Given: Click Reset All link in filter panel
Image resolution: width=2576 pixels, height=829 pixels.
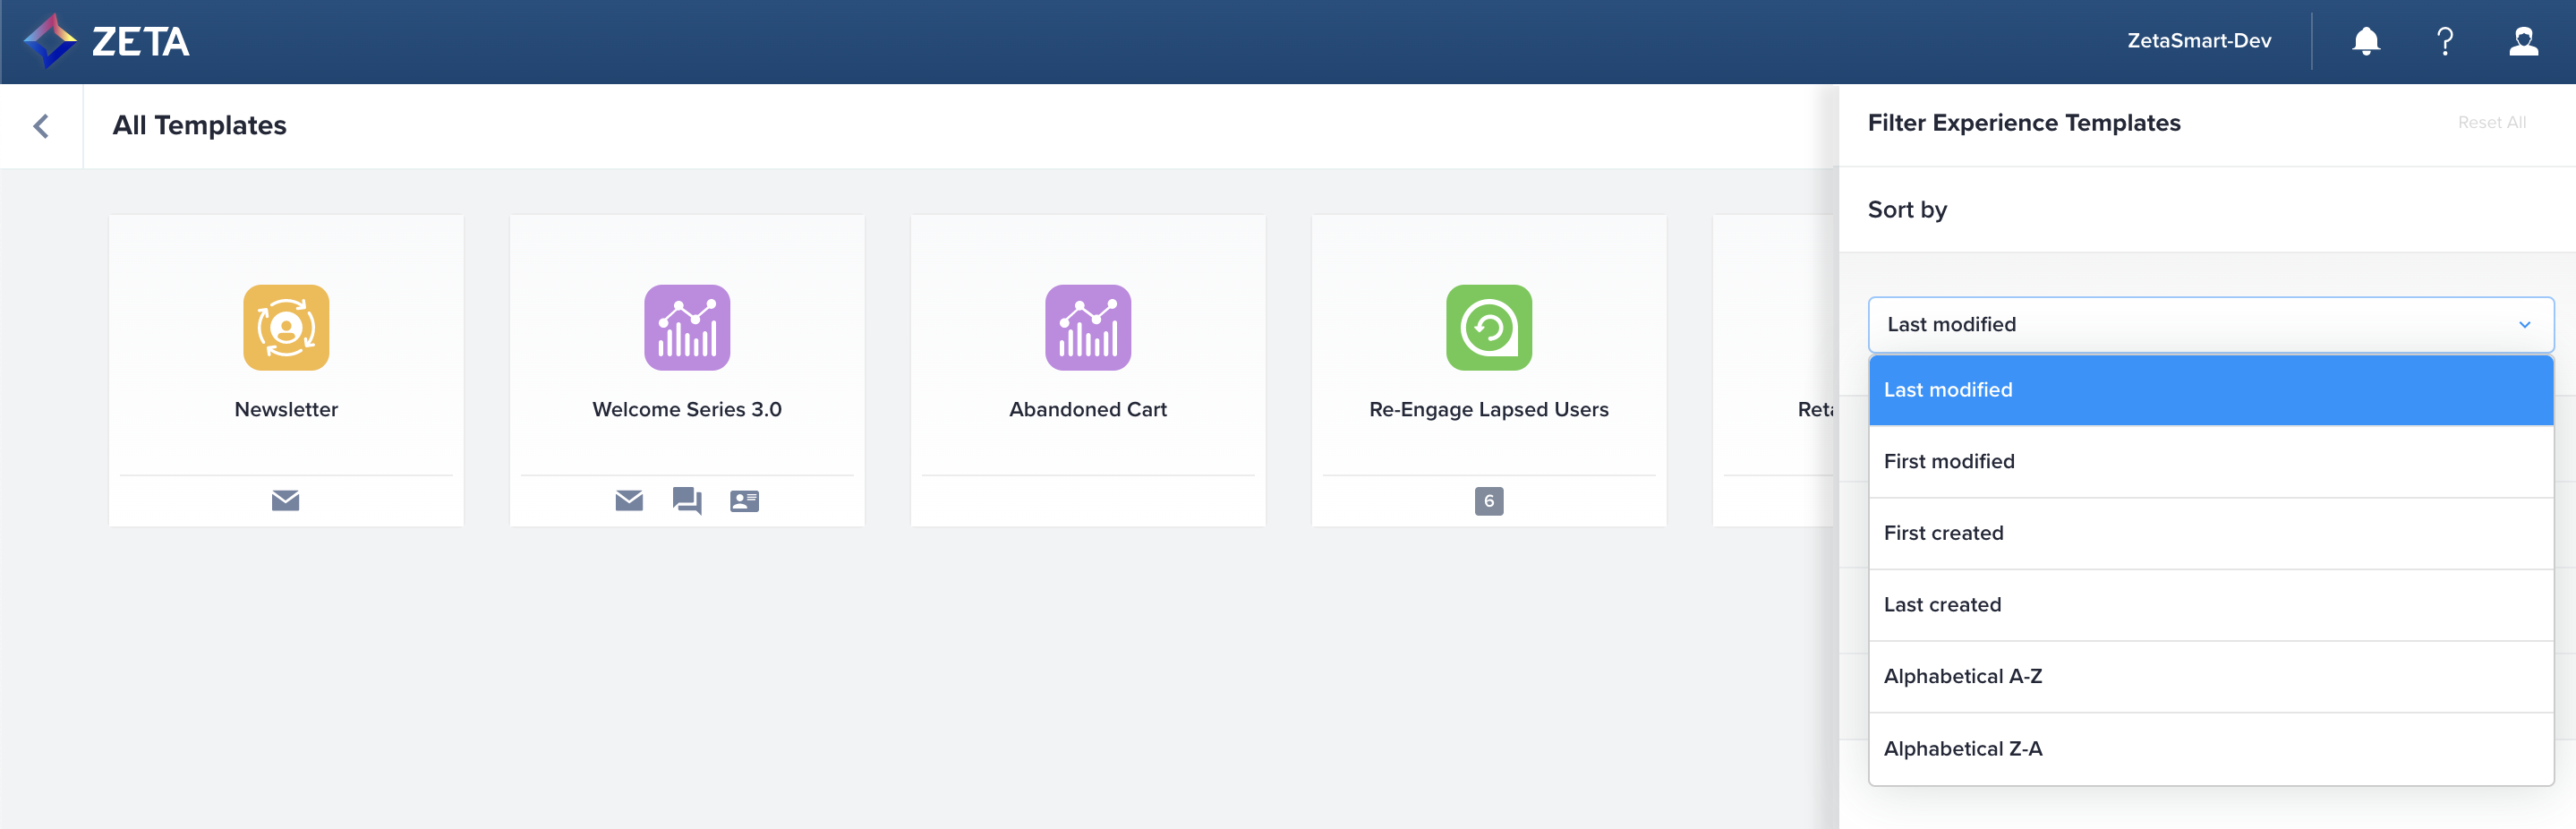Looking at the screenshot, I should pos(2491,122).
